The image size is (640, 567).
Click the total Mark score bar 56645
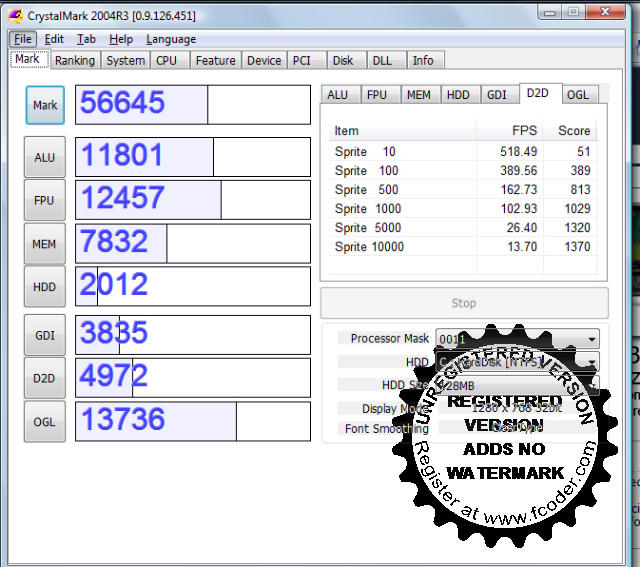tap(193, 105)
